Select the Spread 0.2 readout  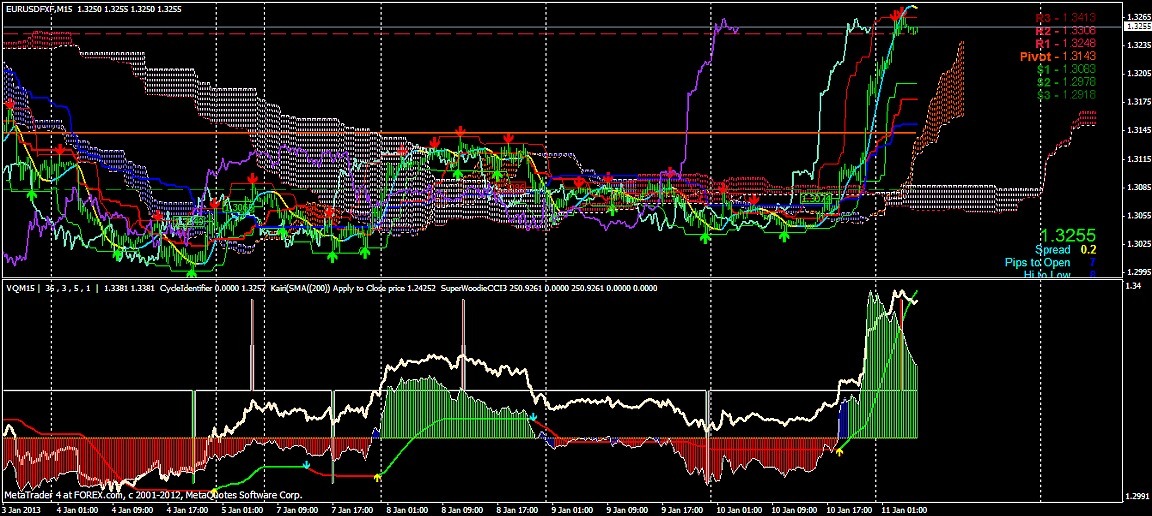click(1066, 249)
